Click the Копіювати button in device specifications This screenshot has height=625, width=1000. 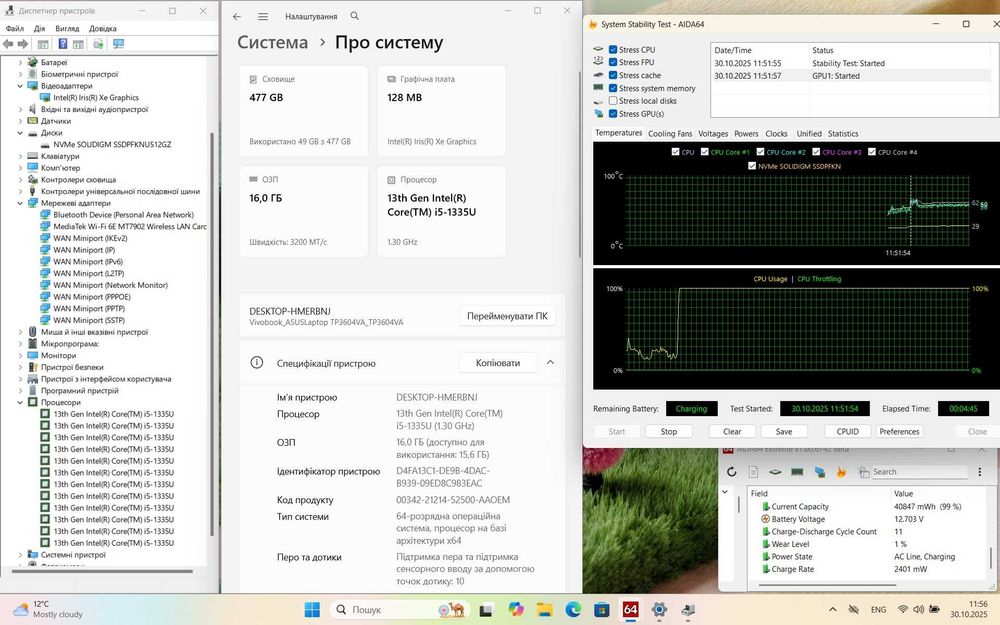coord(497,363)
